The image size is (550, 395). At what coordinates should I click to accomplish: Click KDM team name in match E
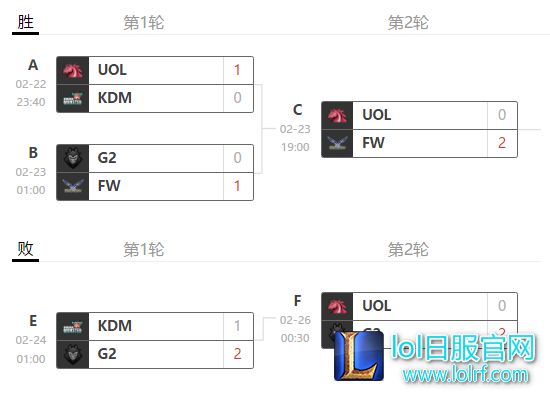tap(115, 326)
